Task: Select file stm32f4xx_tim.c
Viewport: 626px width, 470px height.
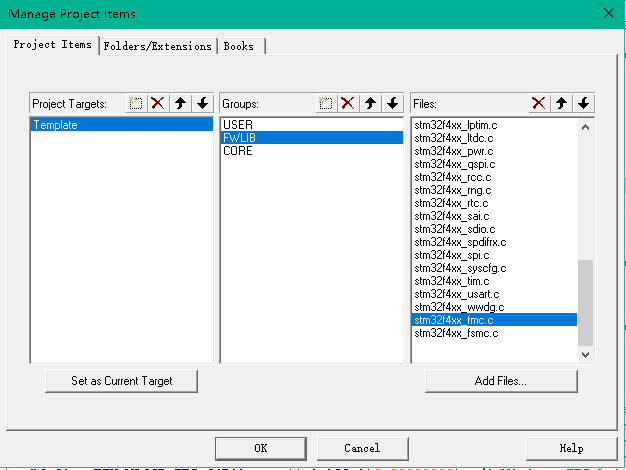Action: click(494, 281)
